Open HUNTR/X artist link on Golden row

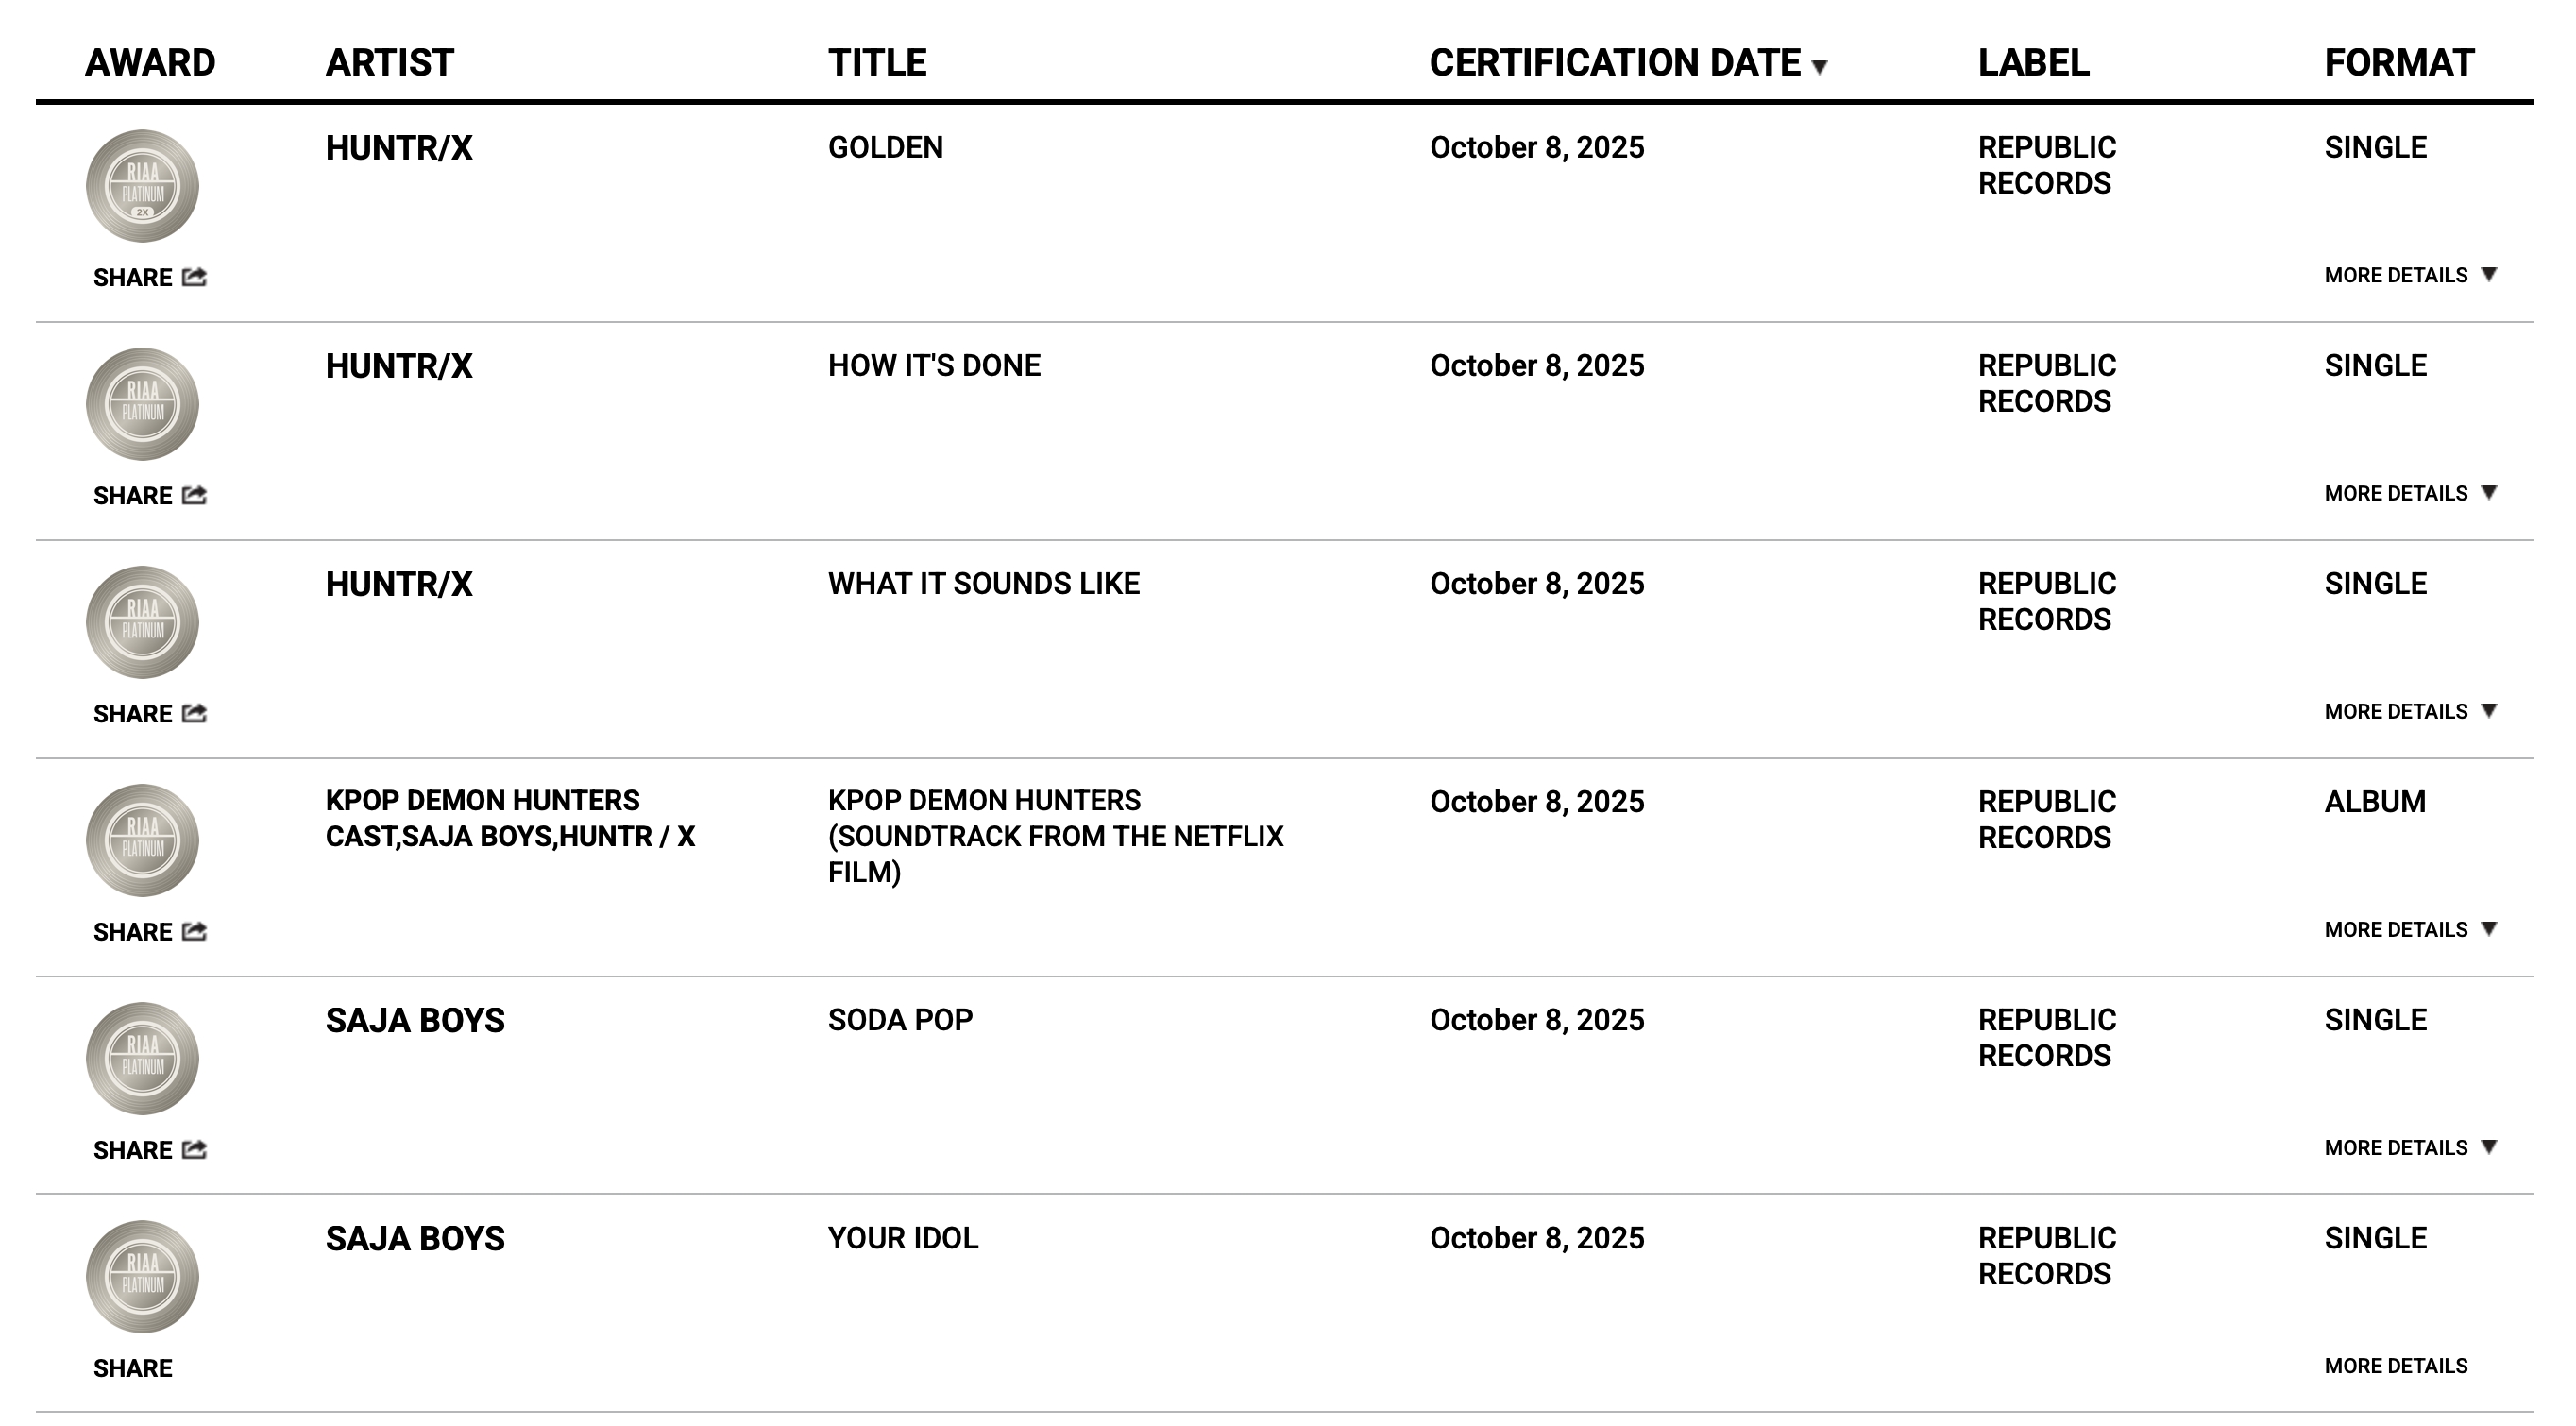pos(399,148)
